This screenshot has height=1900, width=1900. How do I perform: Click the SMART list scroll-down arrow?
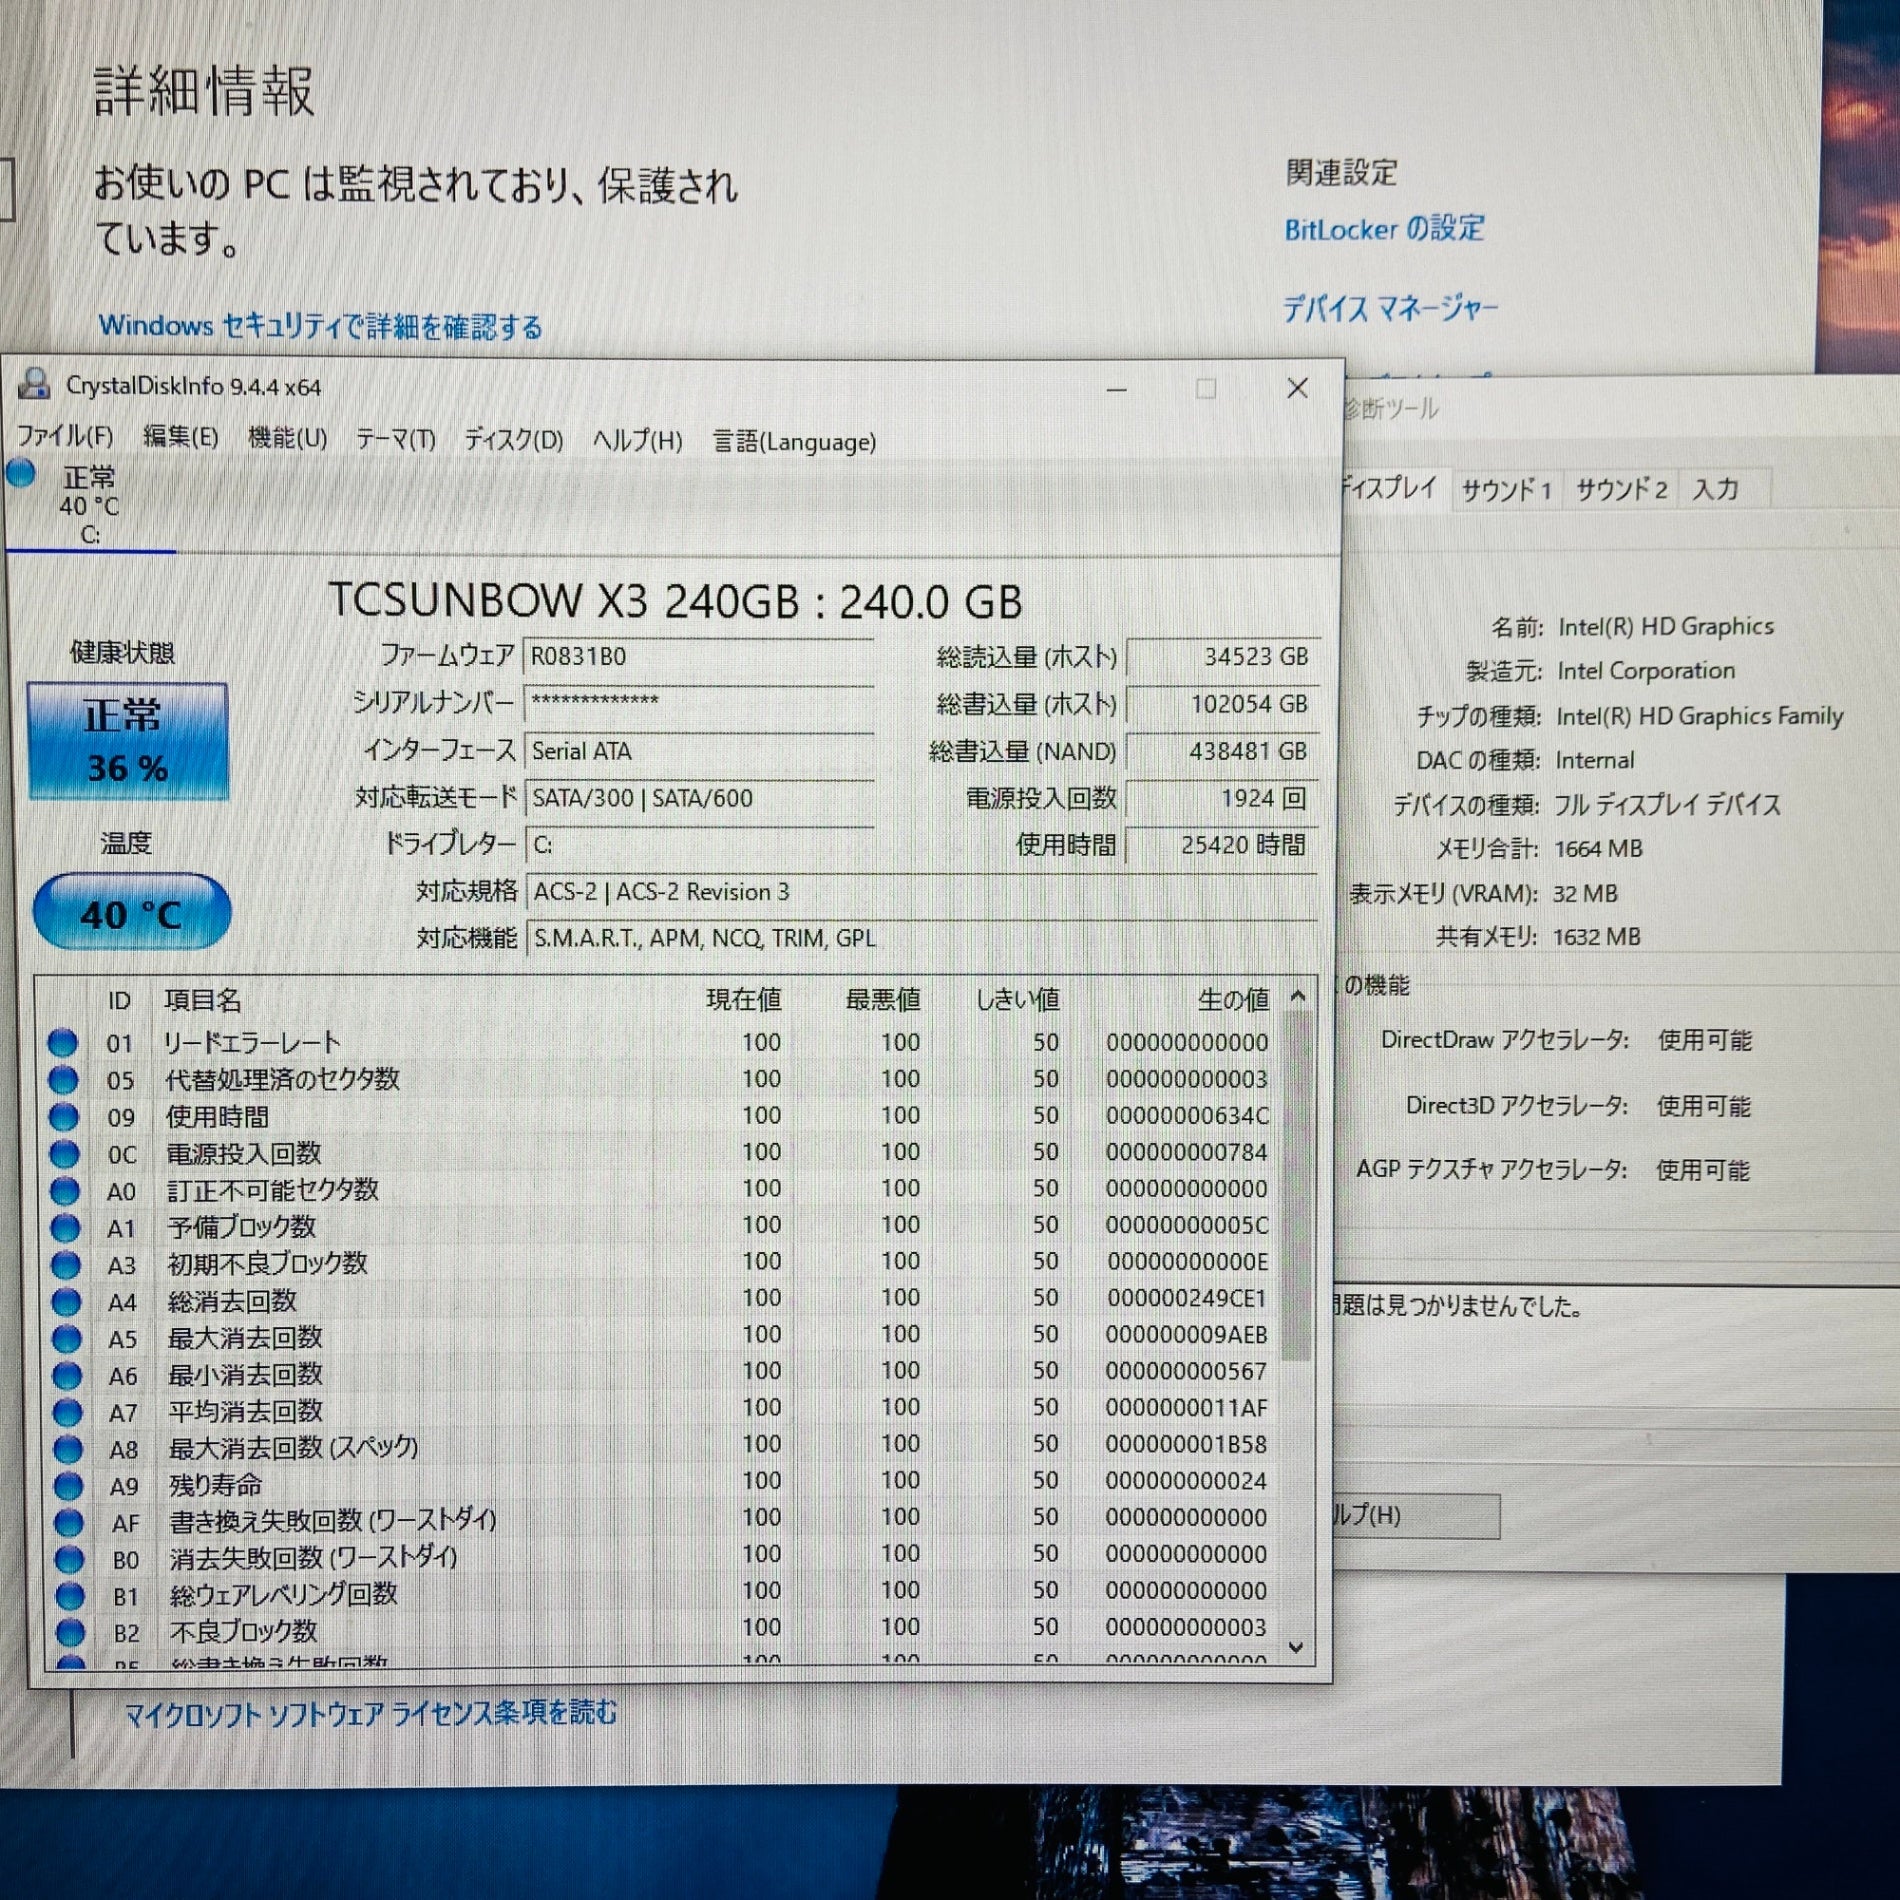1296,1647
